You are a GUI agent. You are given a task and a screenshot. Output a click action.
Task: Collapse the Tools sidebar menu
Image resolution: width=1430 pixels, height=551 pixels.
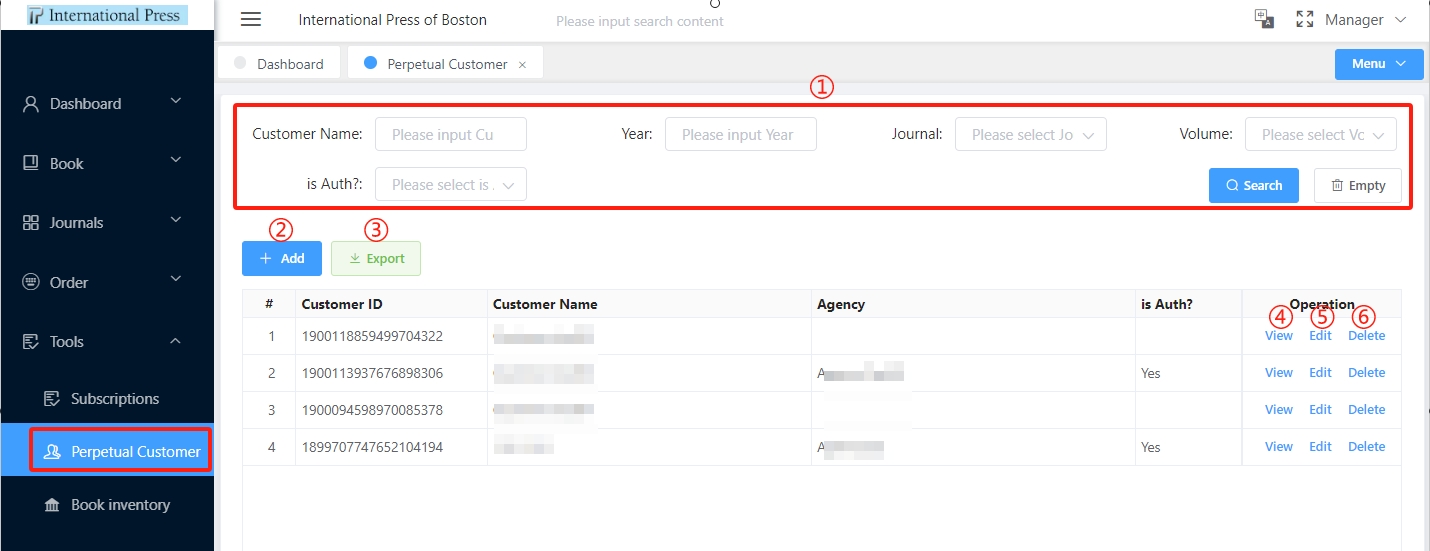tap(176, 341)
